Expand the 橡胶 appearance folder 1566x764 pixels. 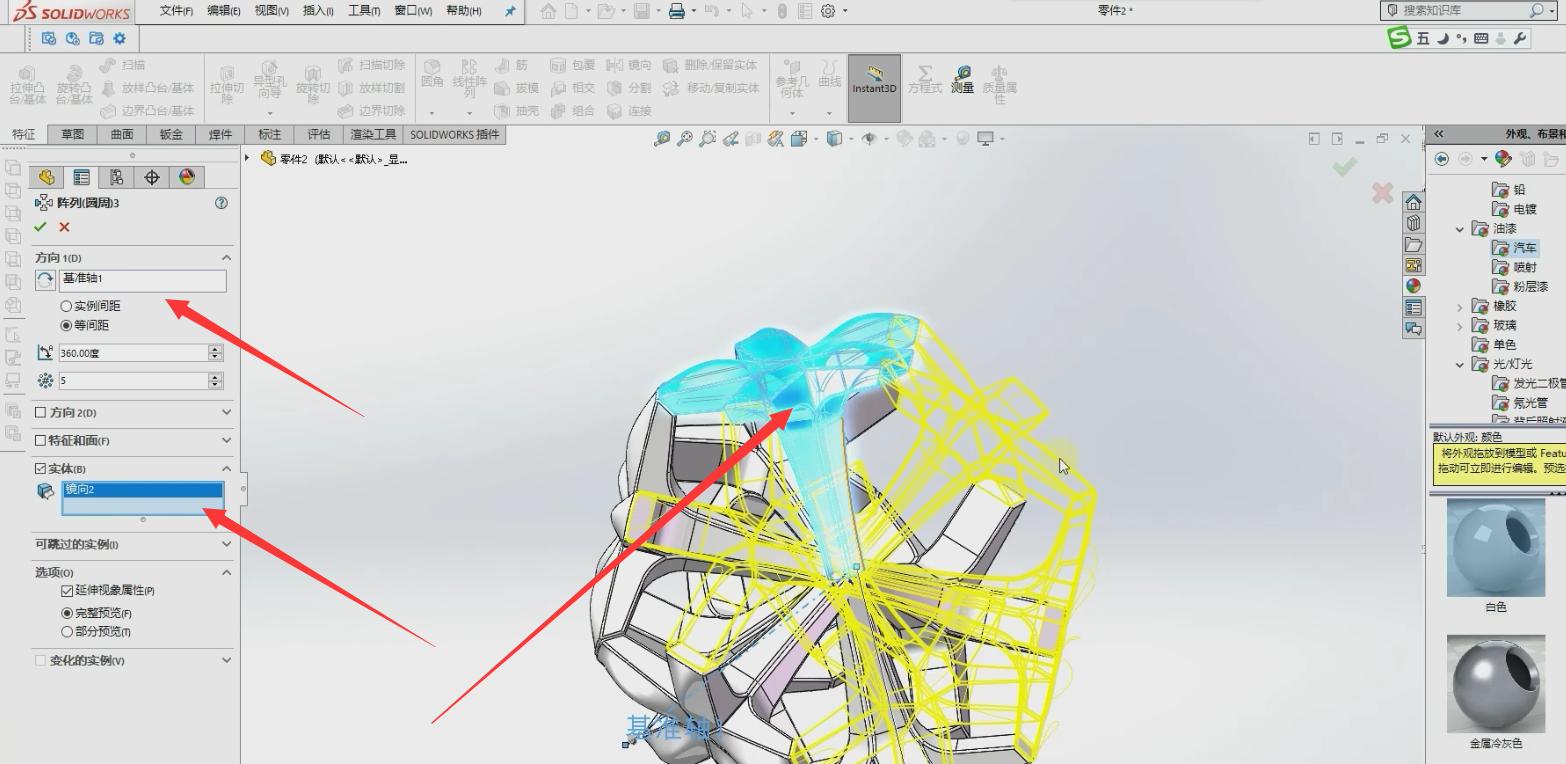[x=1459, y=306]
